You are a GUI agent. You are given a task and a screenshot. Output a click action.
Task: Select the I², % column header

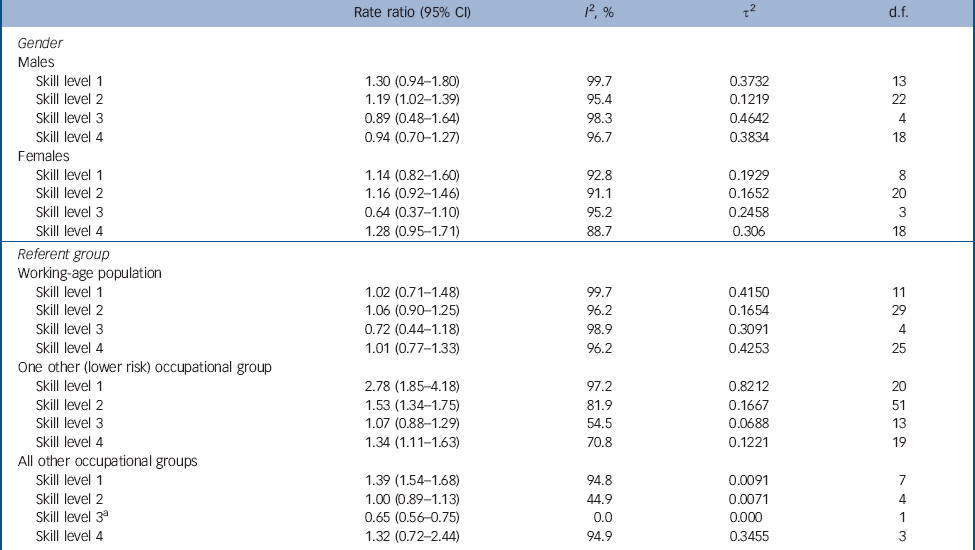(x=595, y=12)
